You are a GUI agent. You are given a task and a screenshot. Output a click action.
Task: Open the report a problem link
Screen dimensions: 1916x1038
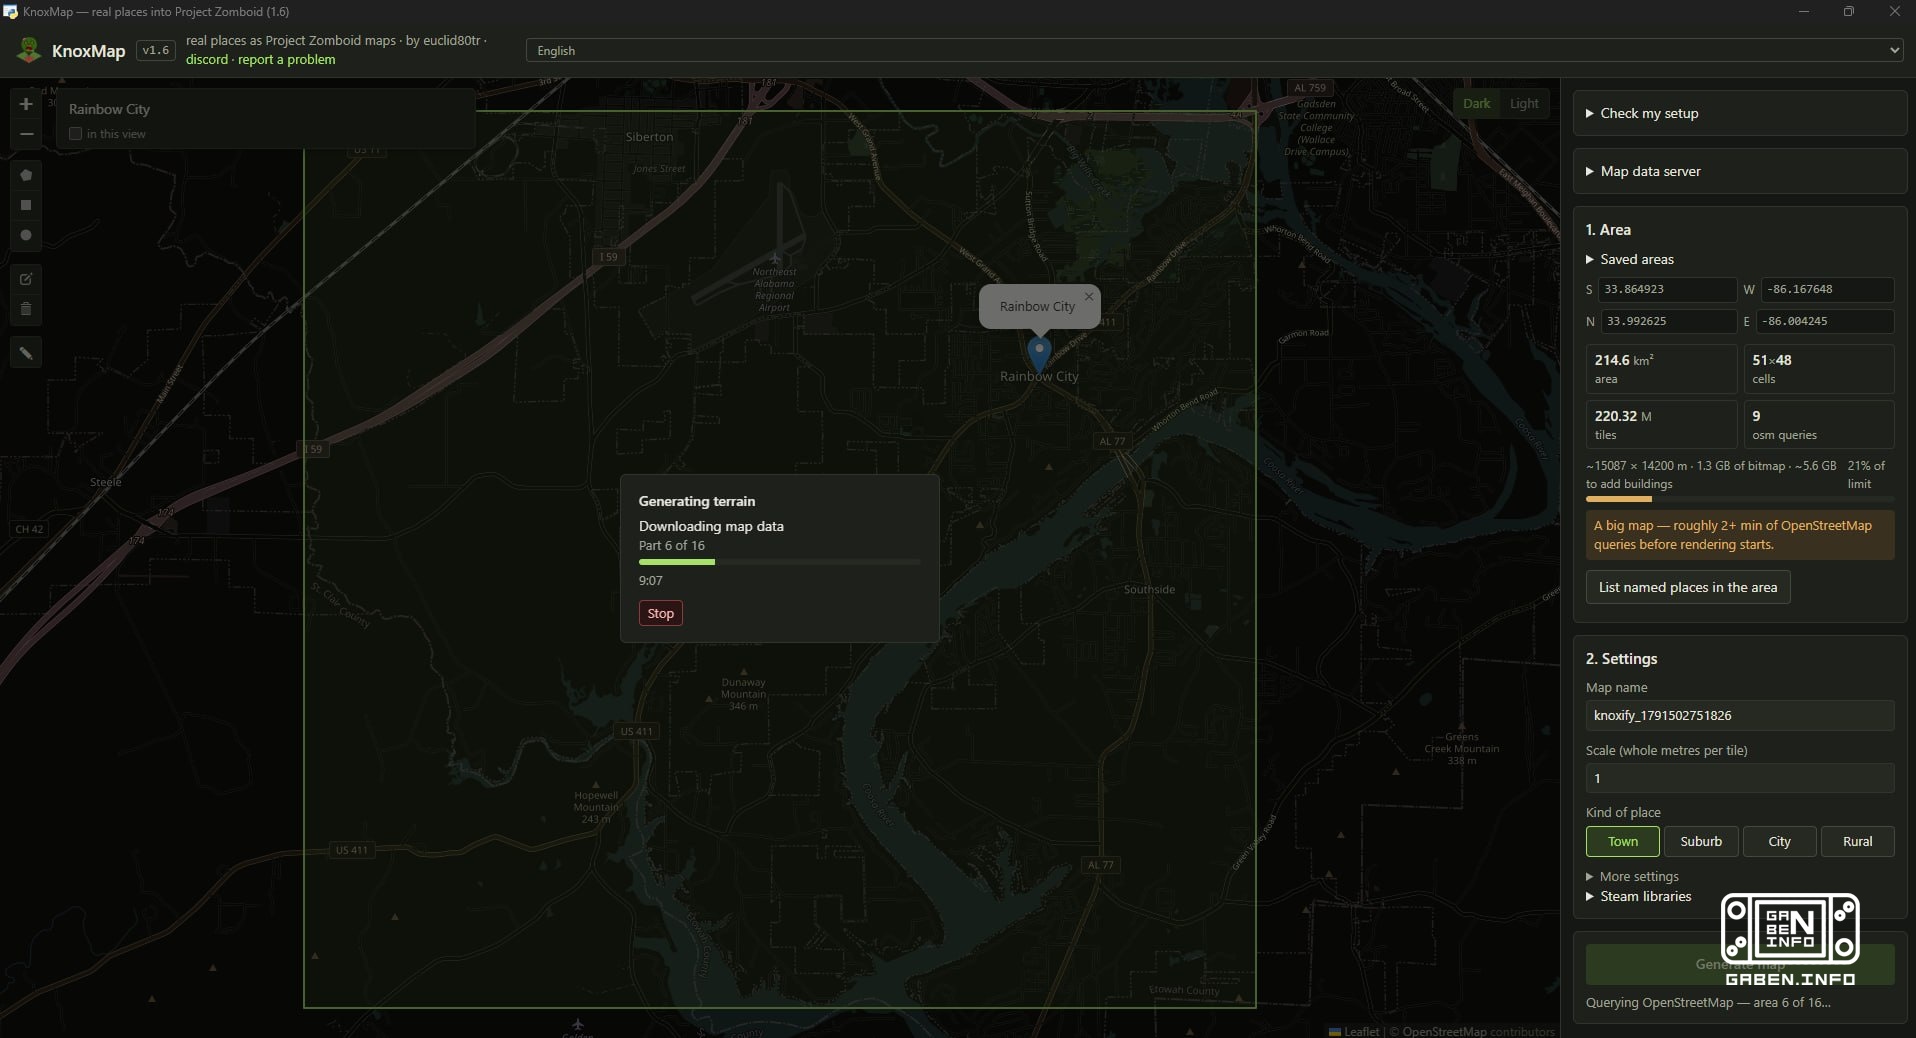coord(286,59)
